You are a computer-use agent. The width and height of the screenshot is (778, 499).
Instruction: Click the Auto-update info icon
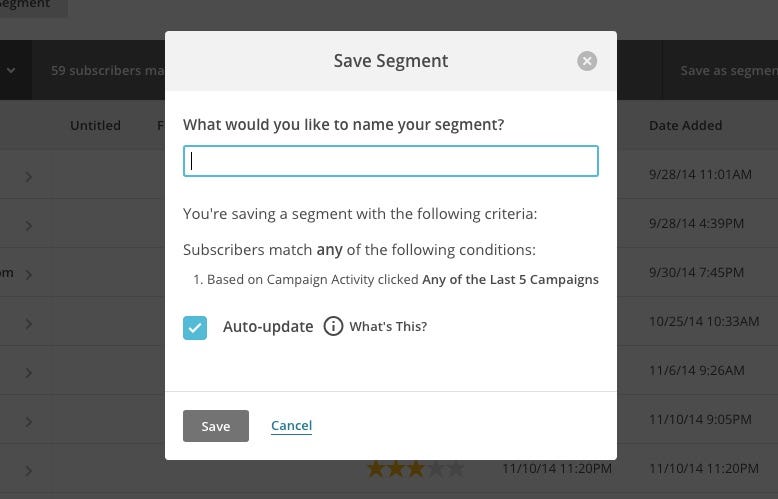333,327
